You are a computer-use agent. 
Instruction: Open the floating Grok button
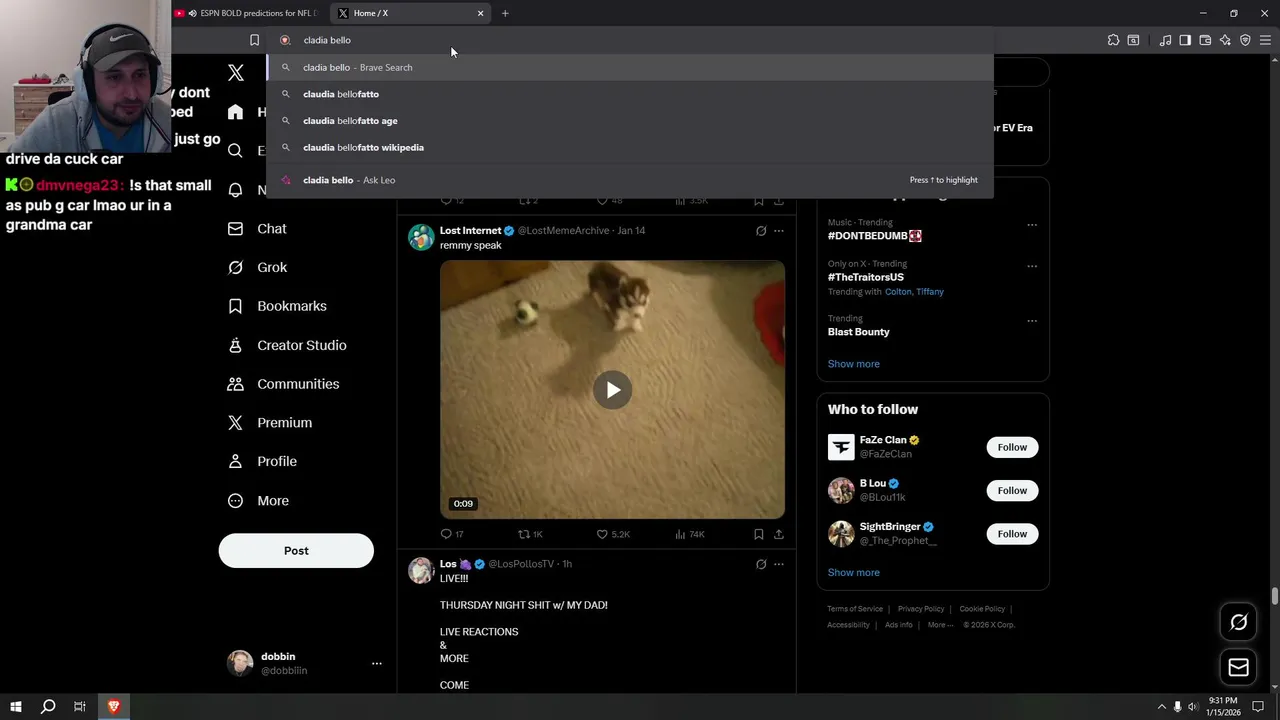1238,622
